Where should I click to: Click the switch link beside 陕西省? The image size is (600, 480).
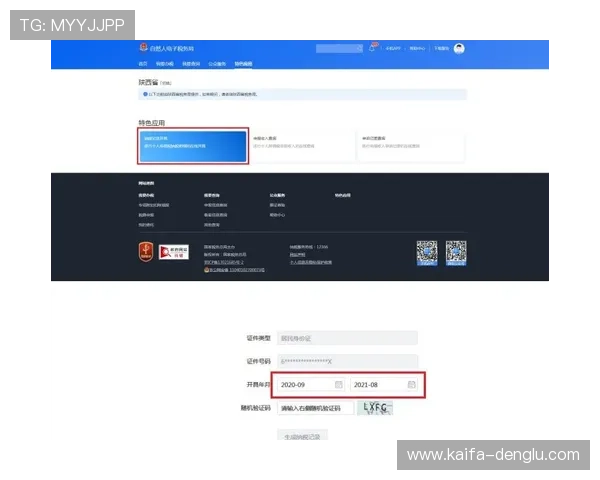[165, 83]
